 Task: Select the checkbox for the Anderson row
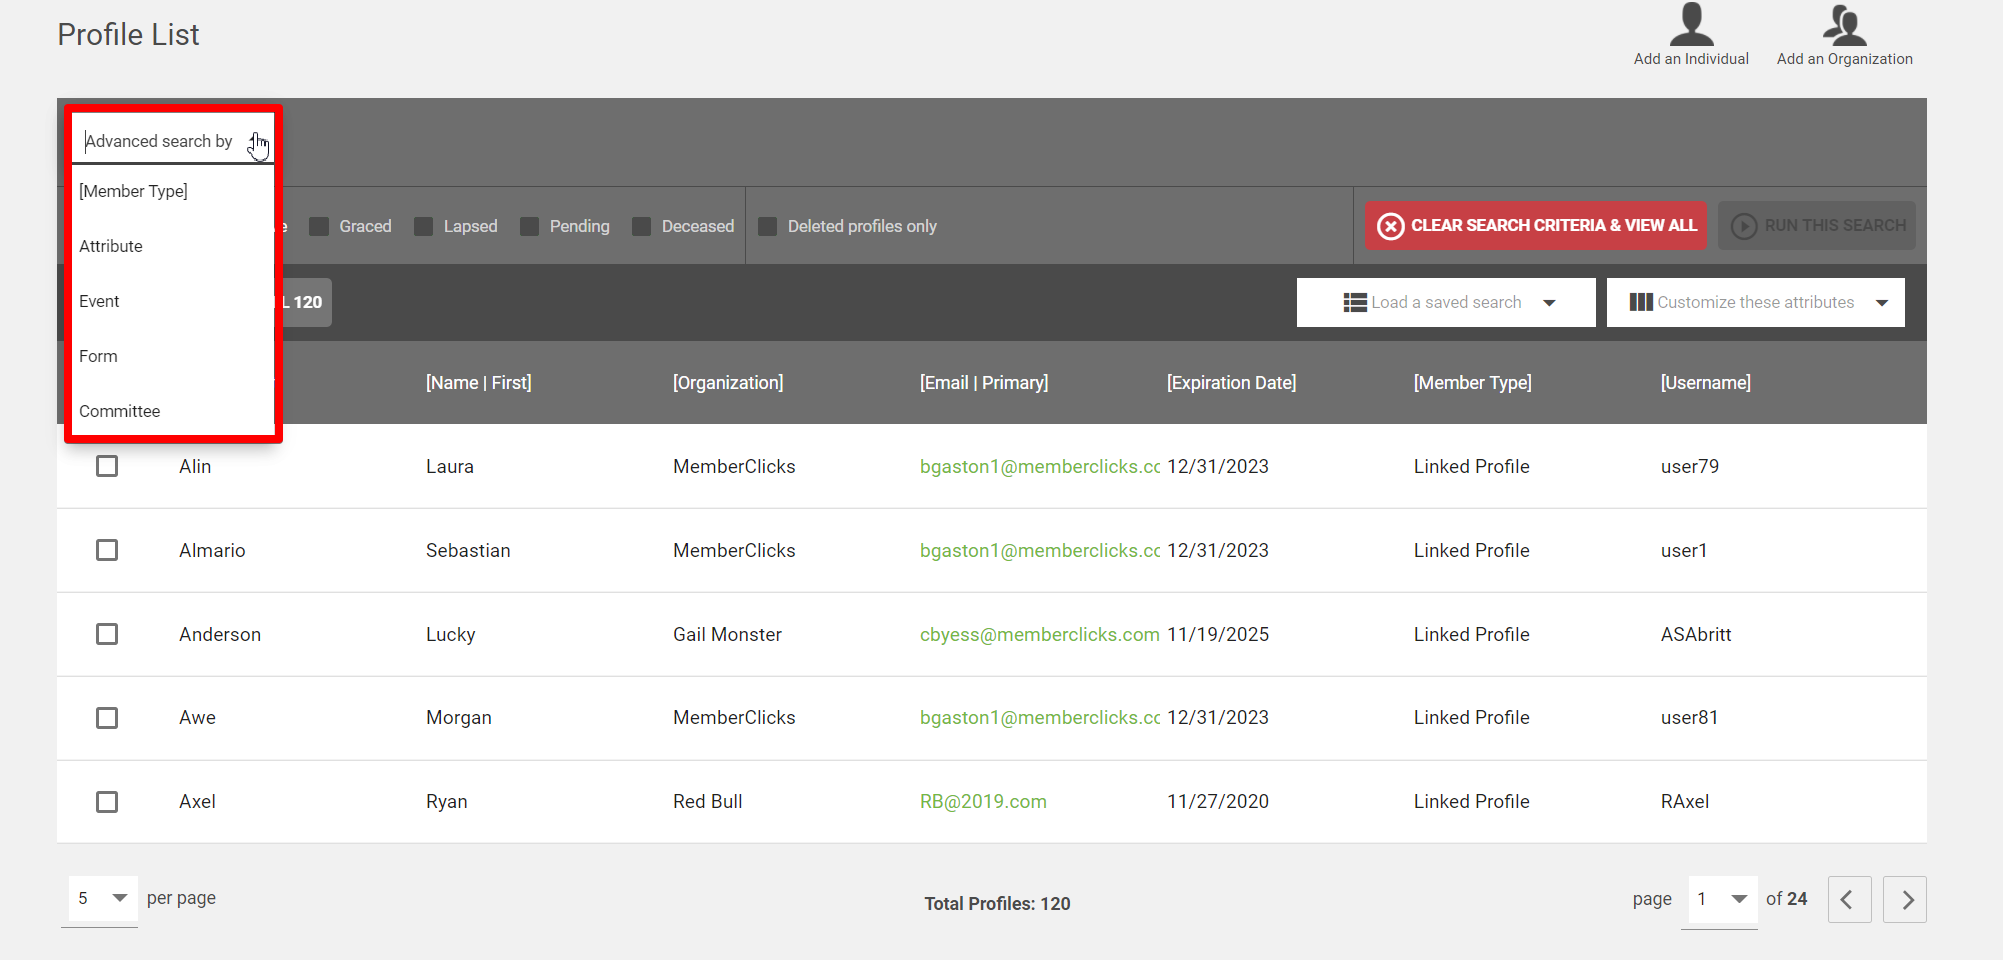(107, 634)
